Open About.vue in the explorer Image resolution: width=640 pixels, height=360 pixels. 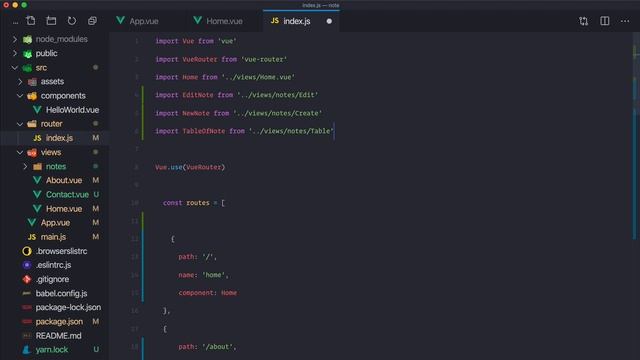tap(64, 180)
